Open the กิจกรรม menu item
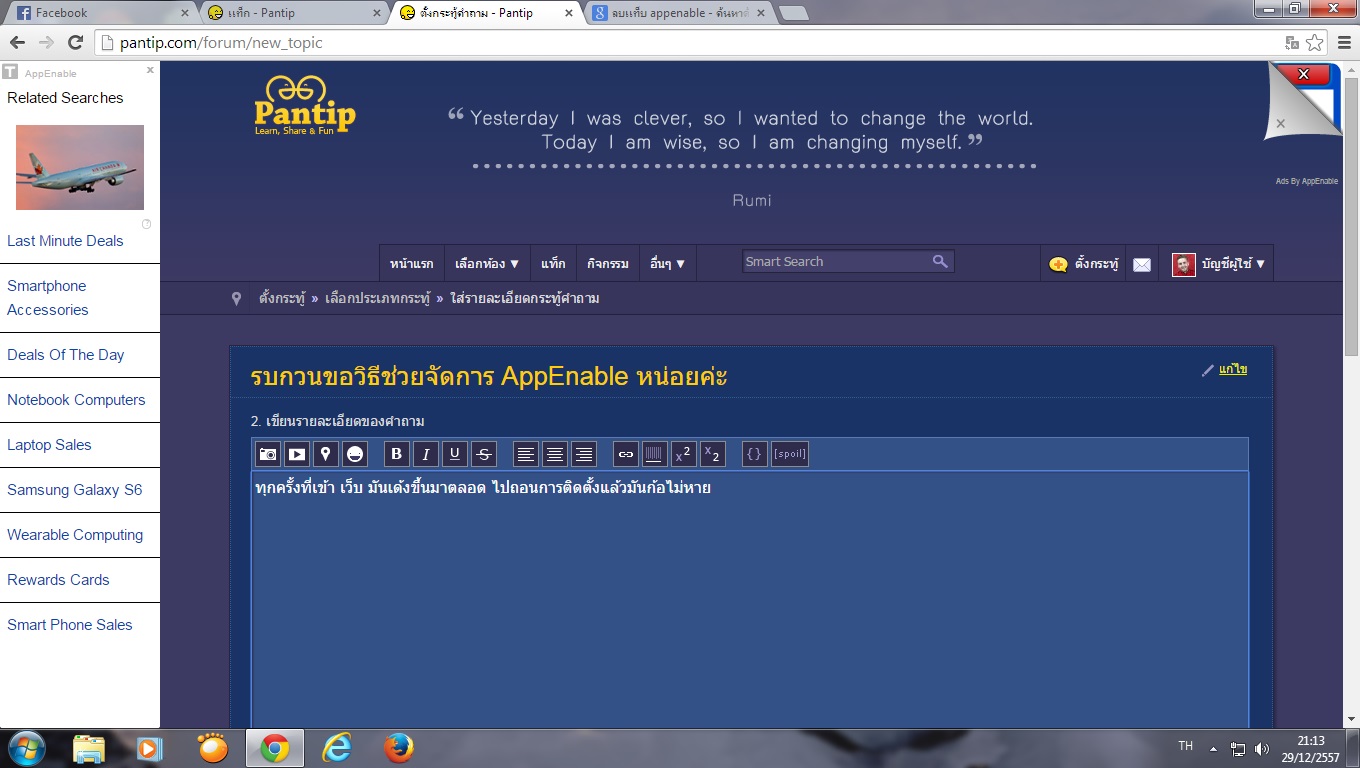 click(608, 264)
